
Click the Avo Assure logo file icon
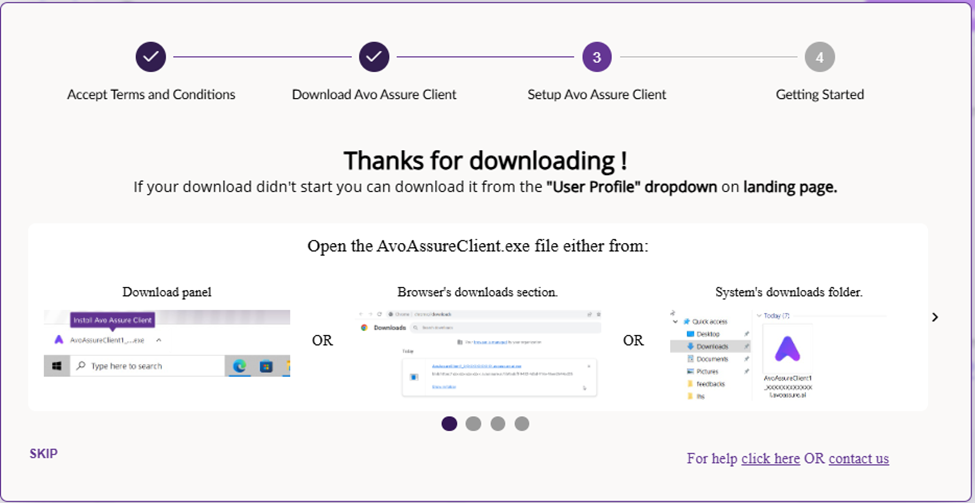click(x=787, y=348)
